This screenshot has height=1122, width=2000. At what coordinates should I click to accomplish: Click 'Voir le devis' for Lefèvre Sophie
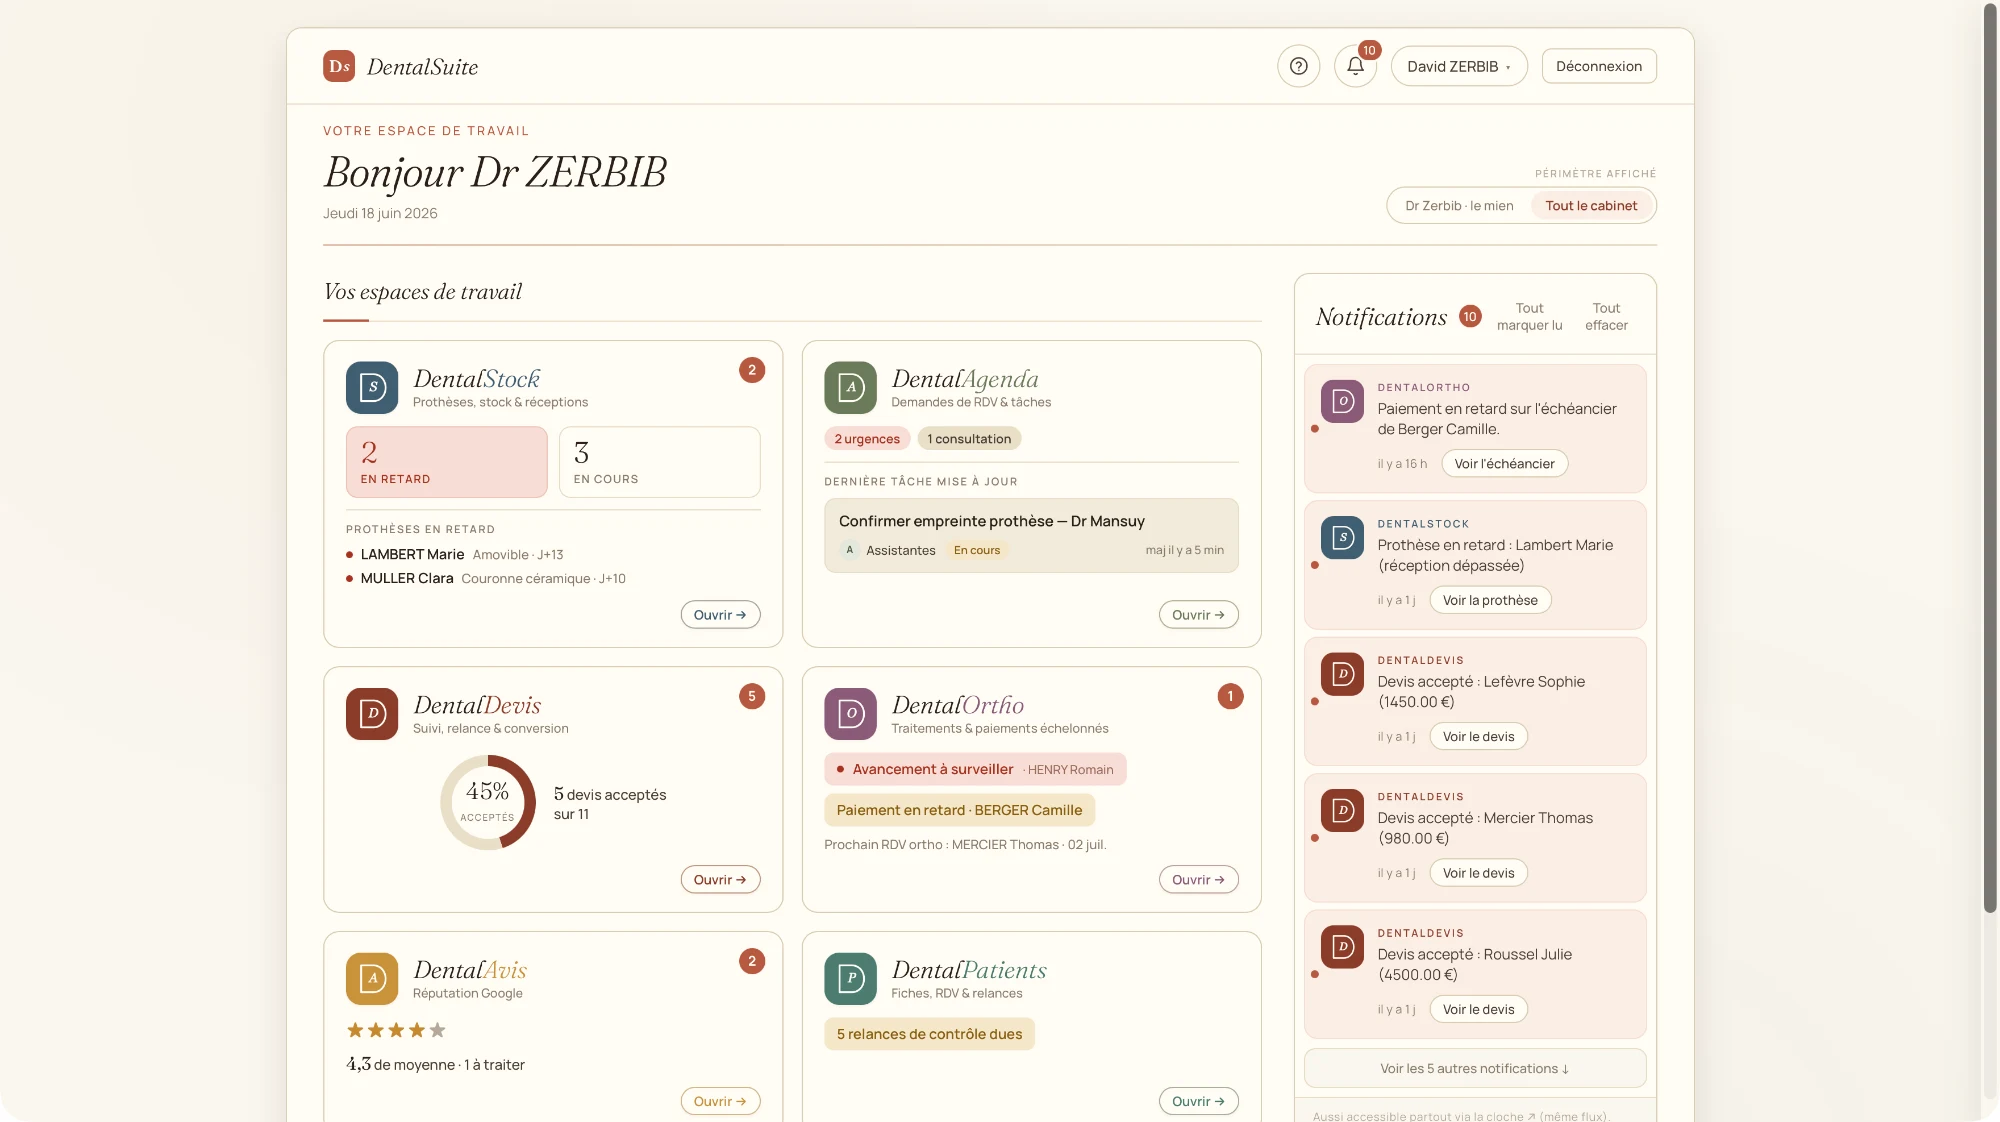[x=1478, y=737]
